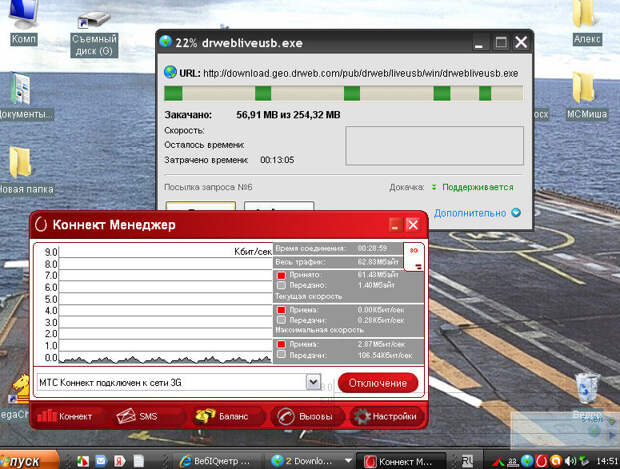This screenshot has width=620, height=469.
Task: Click gray Передачи swatch under Максимальная скорость
Action: 281,355
